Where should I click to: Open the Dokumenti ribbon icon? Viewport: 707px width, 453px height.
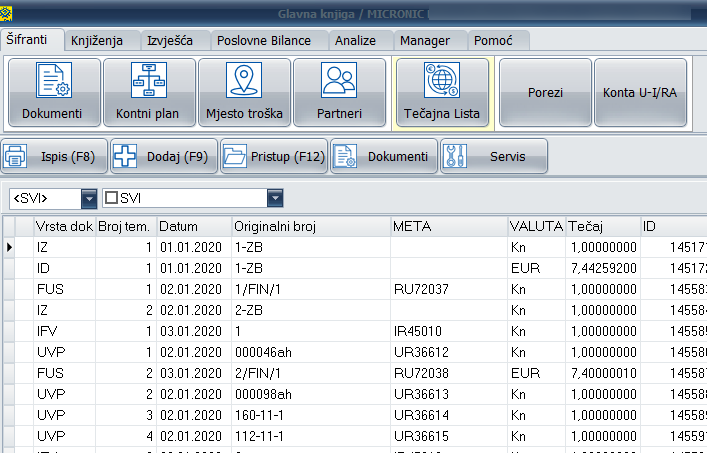tap(52, 81)
